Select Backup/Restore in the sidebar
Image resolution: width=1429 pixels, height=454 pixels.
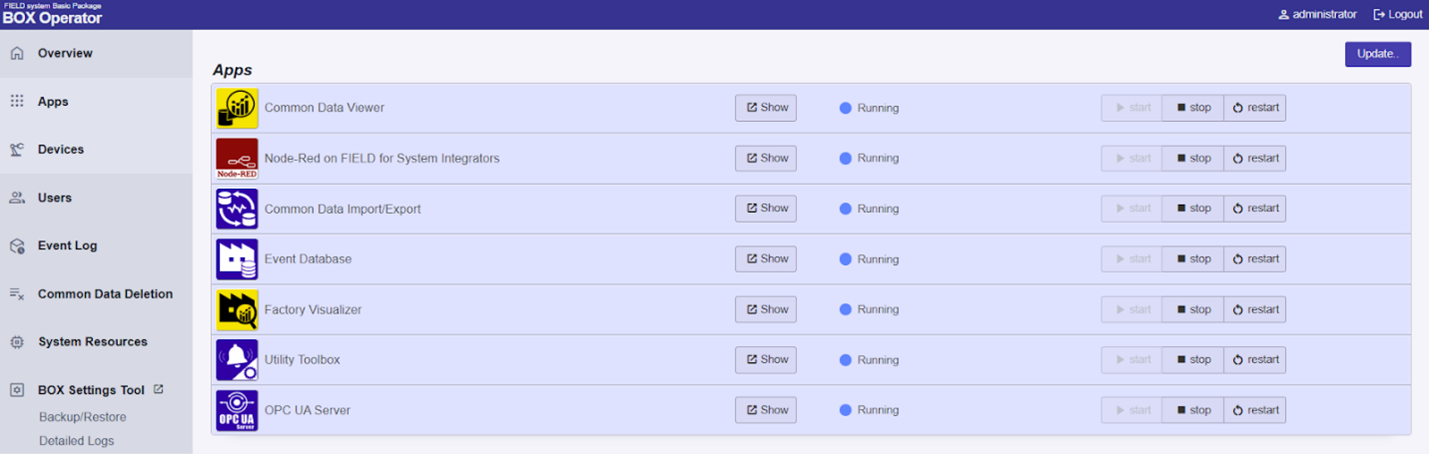coord(83,417)
